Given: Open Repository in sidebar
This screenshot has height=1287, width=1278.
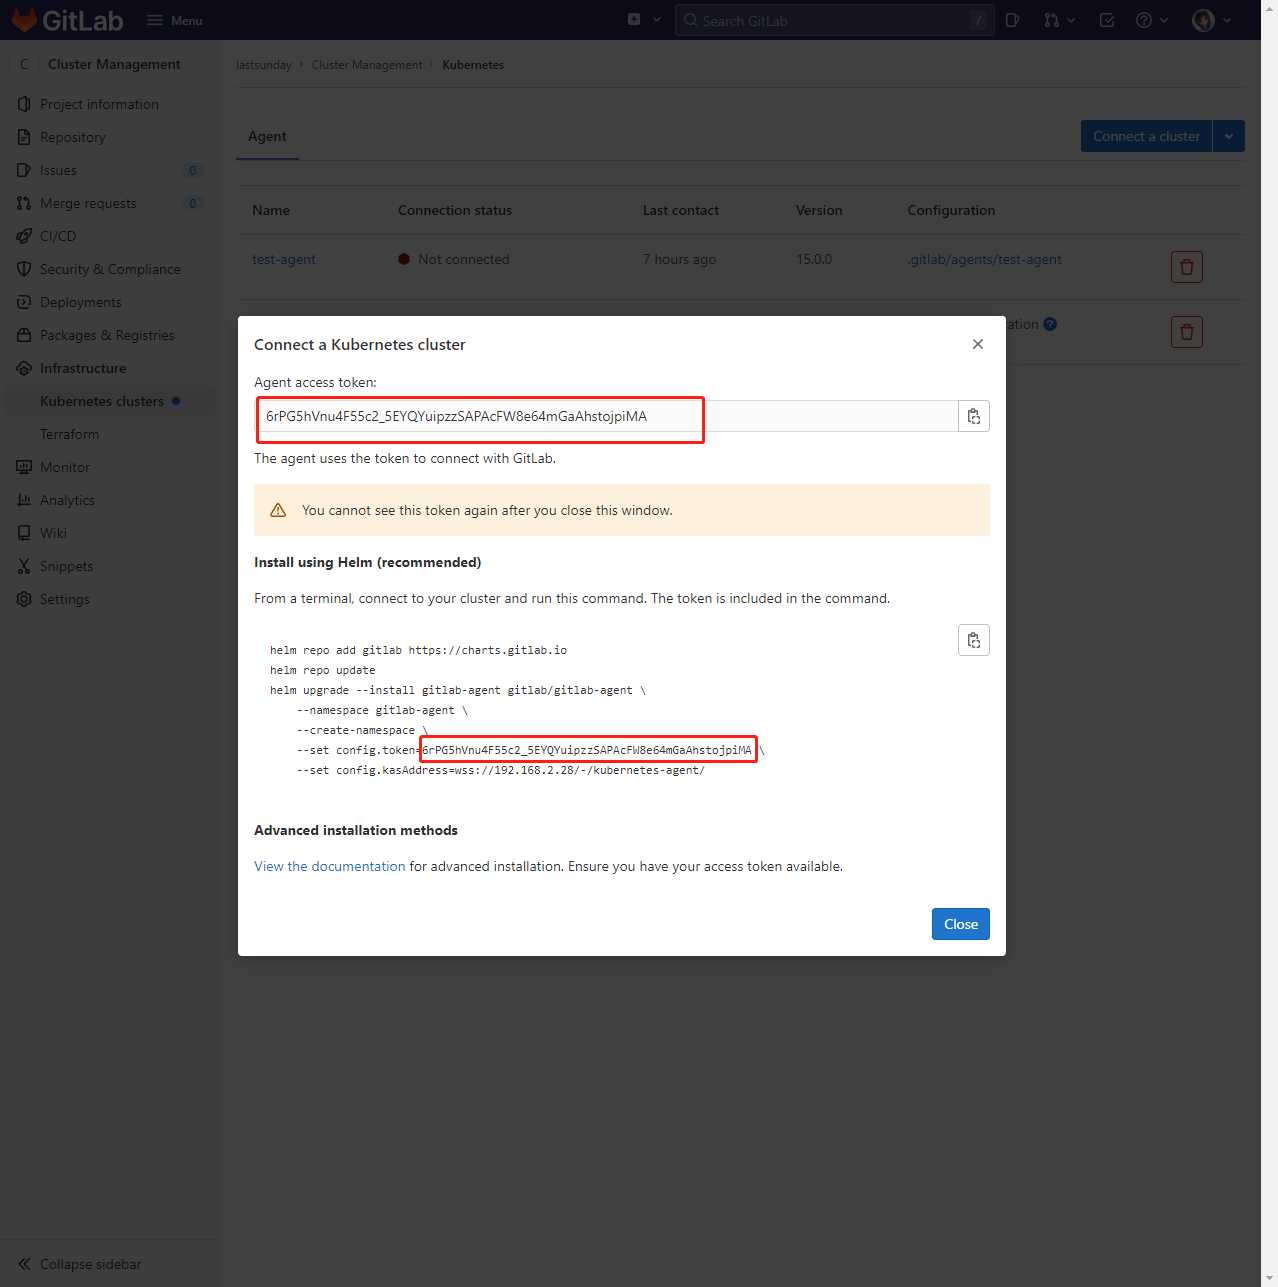Looking at the screenshot, I should (x=110, y=137).
